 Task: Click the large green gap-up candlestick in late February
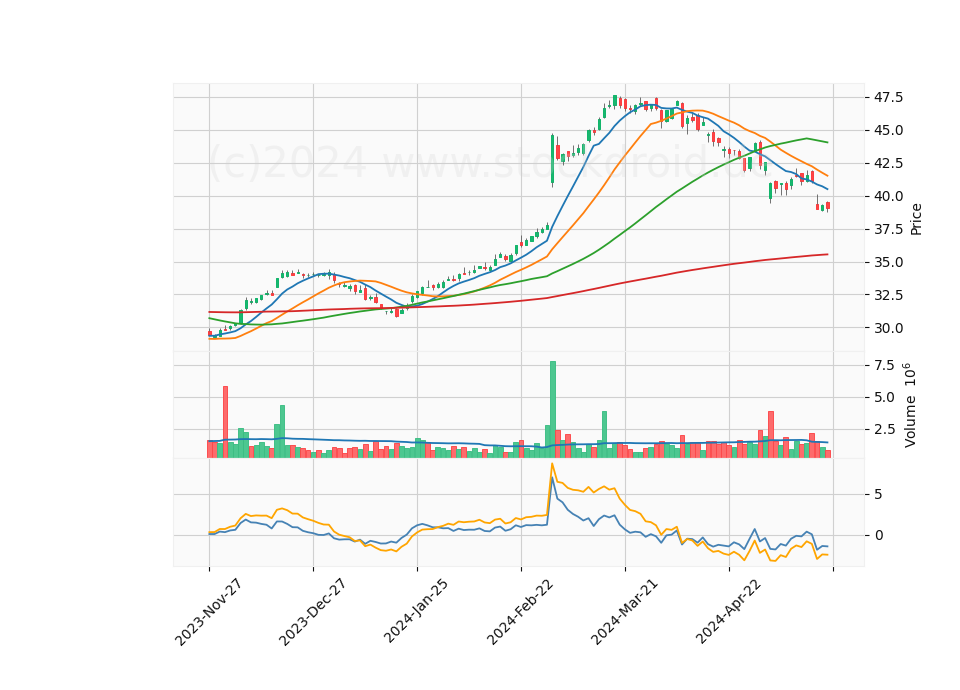(552, 159)
